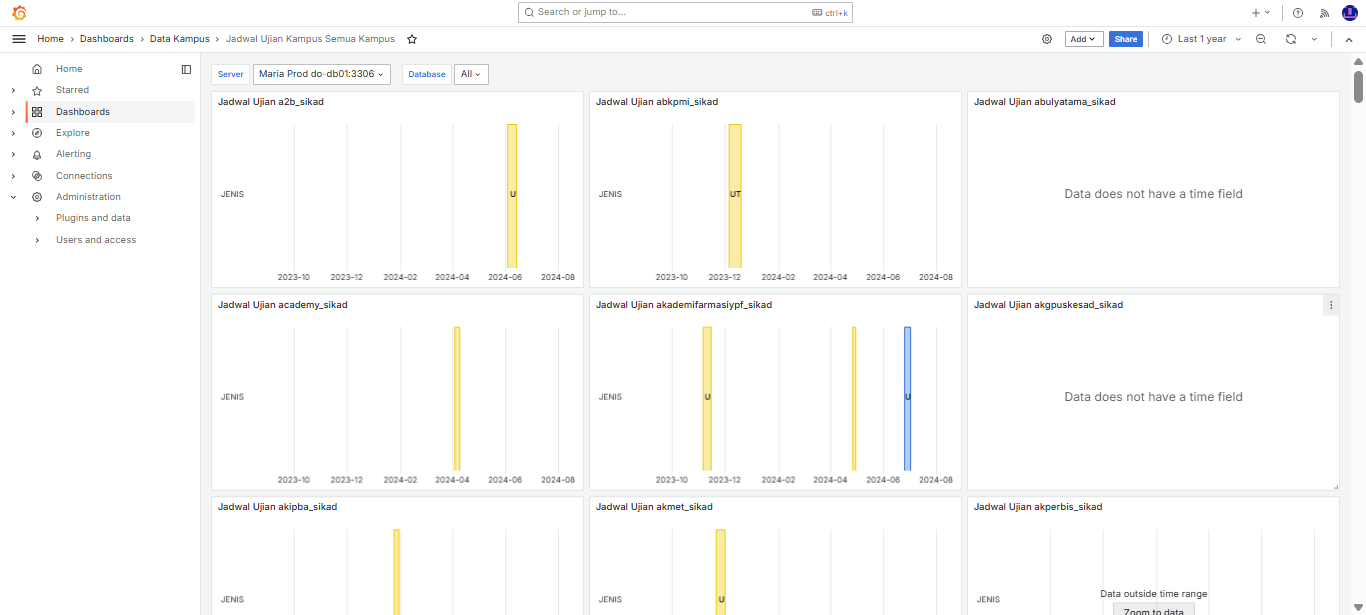Open akgpuskesad_sikad panel three-dot menu
Image resolution: width=1366 pixels, height=615 pixels.
click(x=1330, y=305)
